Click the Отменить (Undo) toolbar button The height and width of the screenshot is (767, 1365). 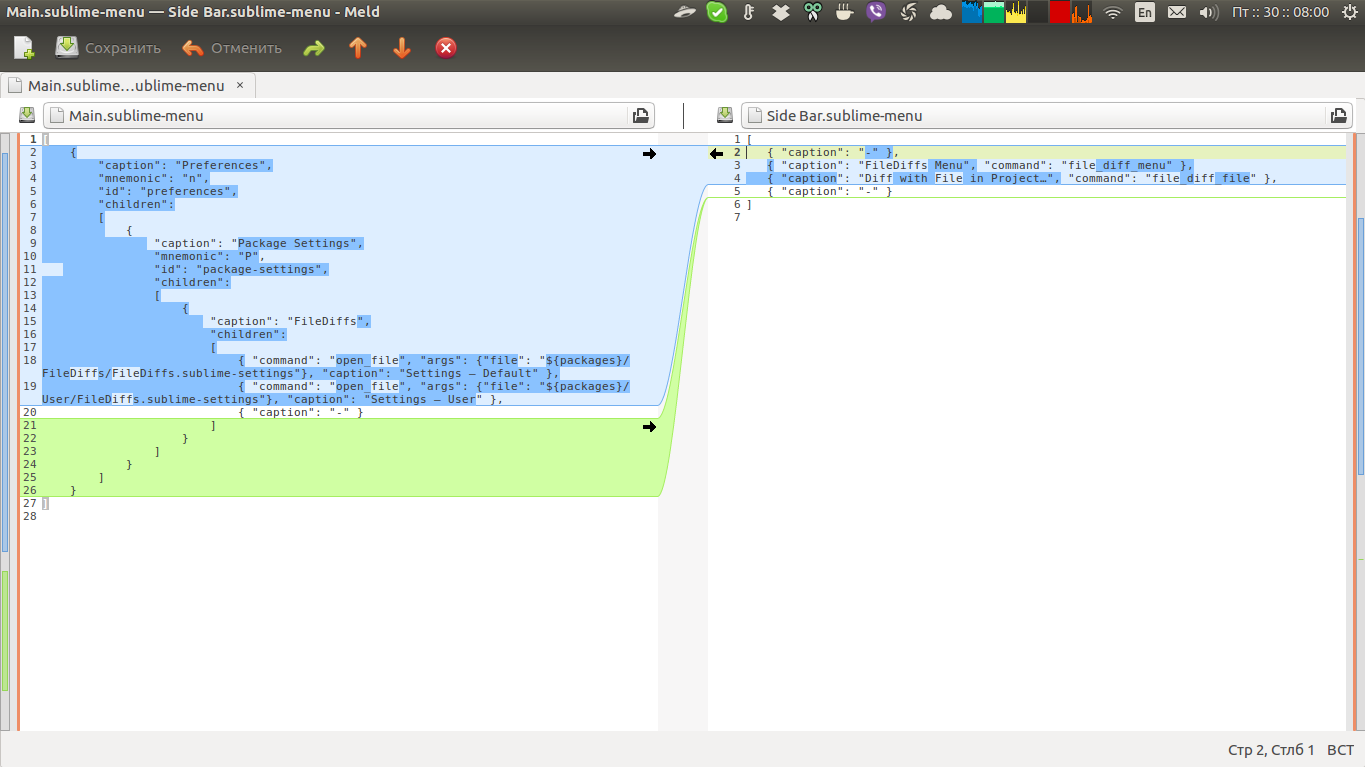click(232, 48)
